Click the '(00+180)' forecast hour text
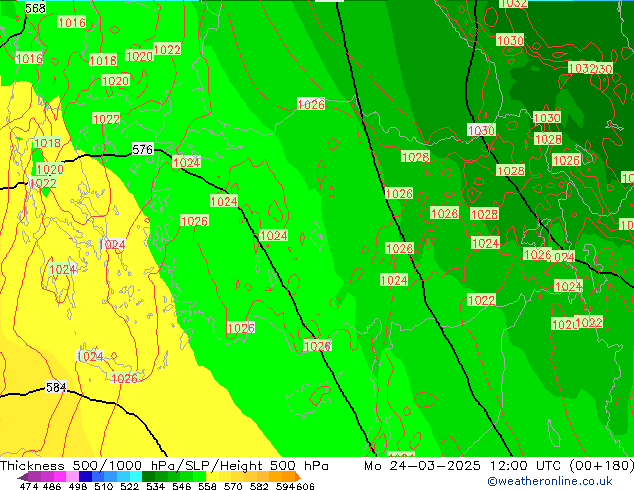This screenshot has width=634, height=490. tap(602, 465)
